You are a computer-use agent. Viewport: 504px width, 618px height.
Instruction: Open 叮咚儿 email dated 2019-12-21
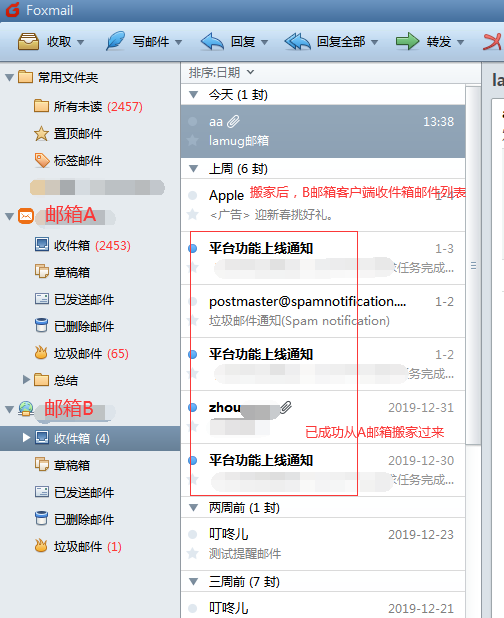[x=323, y=605]
